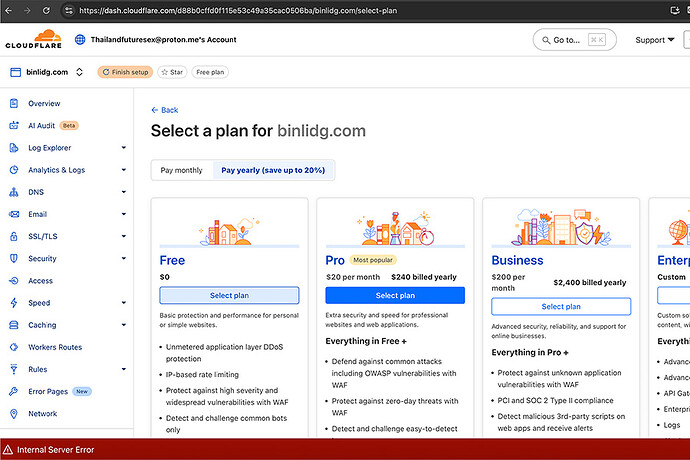The height and width of the screenshot is (460, 690).
Task: Click the Free plan badge
Action: tap(210, 72)
